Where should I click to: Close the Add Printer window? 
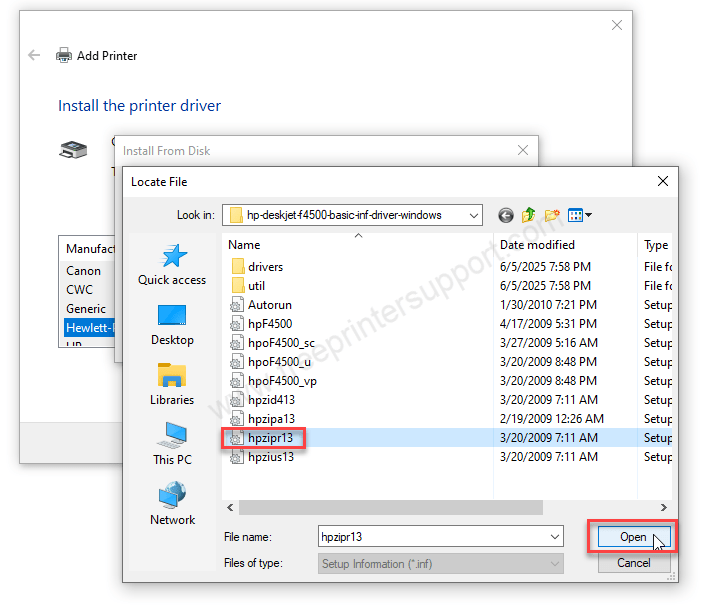click(x=617, y=25)
